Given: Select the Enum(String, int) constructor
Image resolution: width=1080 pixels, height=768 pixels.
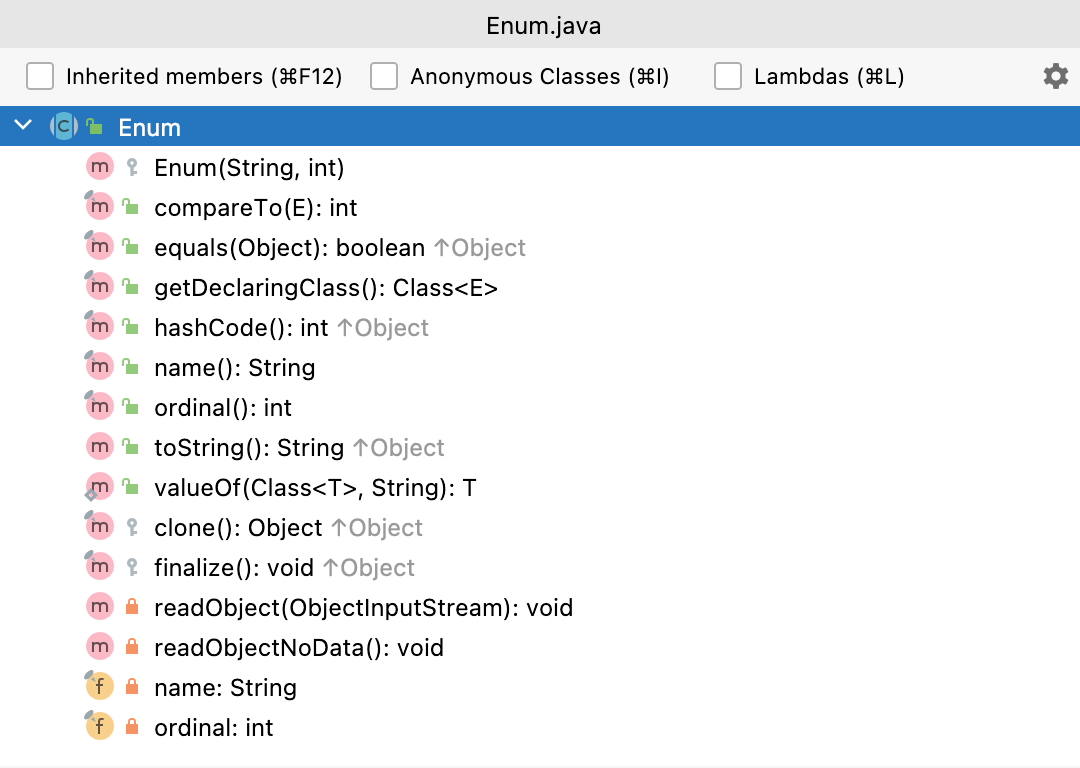Looking at the screenshot, I should (249, 168).
